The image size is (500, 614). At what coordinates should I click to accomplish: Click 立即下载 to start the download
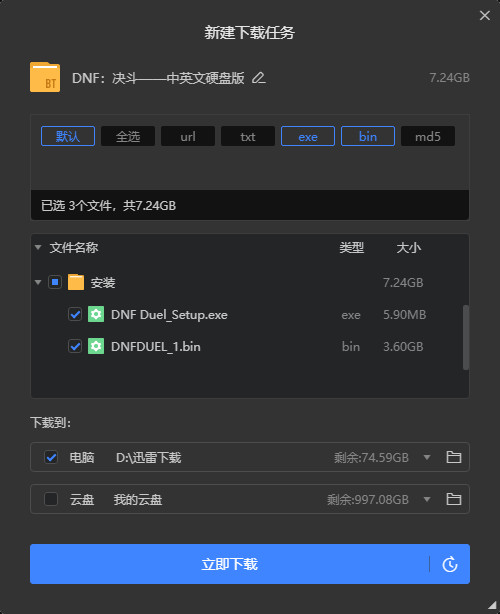point(229,564)
